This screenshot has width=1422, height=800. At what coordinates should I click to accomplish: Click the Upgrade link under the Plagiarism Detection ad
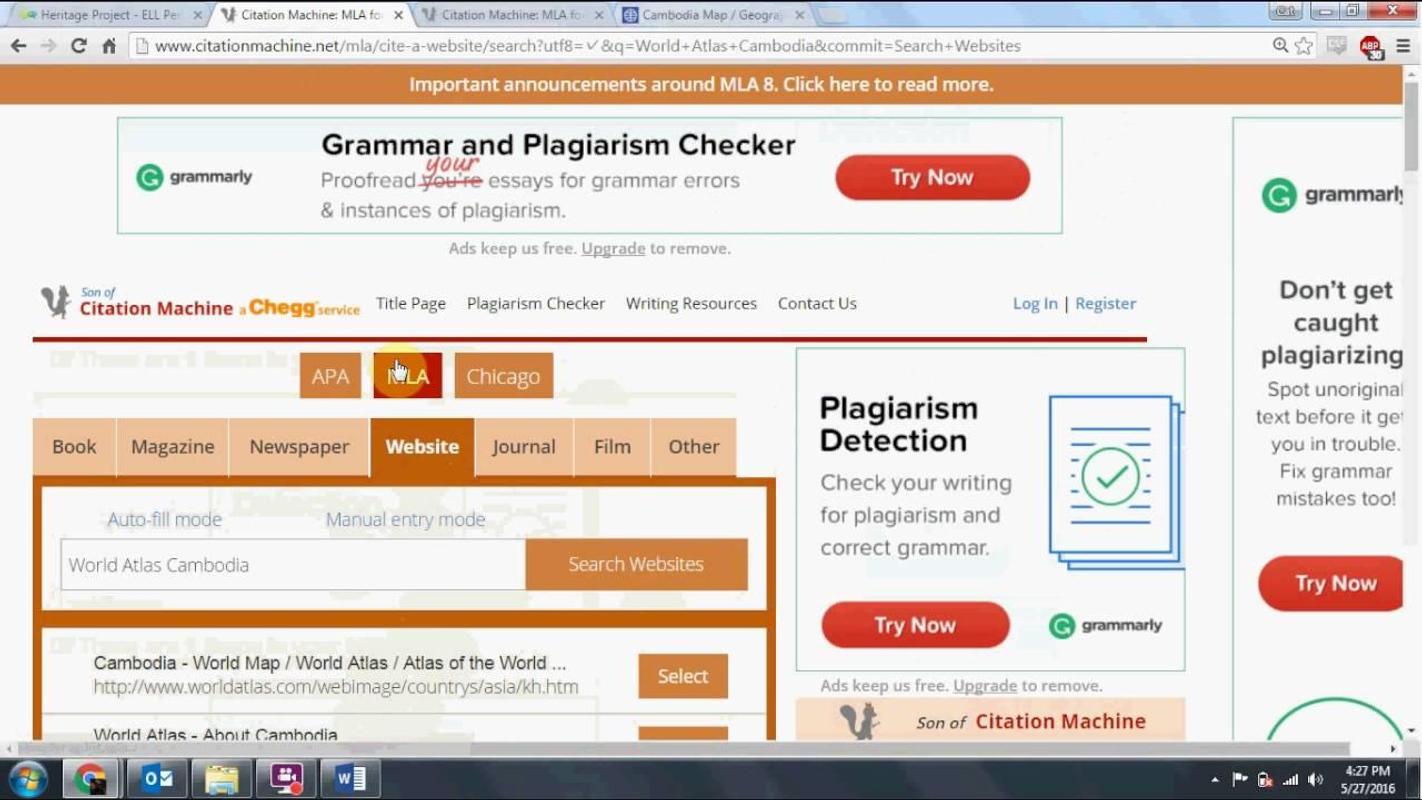(985, 685)
